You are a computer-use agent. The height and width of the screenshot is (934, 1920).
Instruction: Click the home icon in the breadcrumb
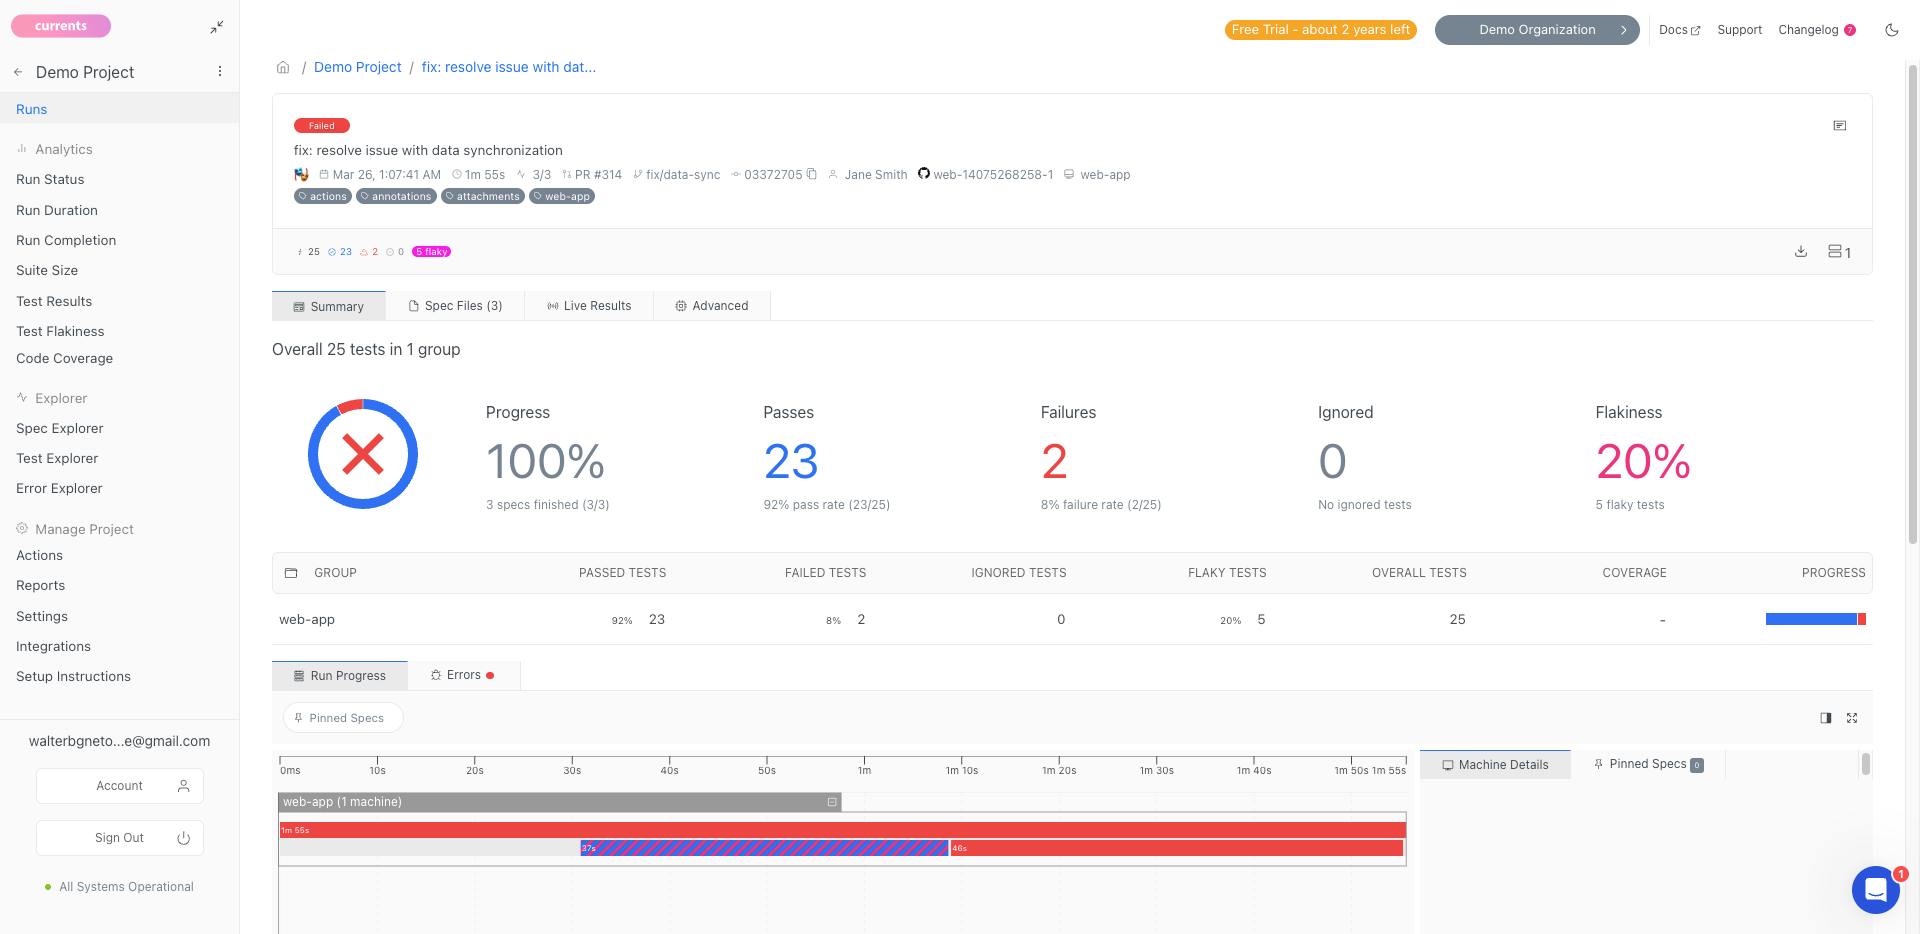283,68
